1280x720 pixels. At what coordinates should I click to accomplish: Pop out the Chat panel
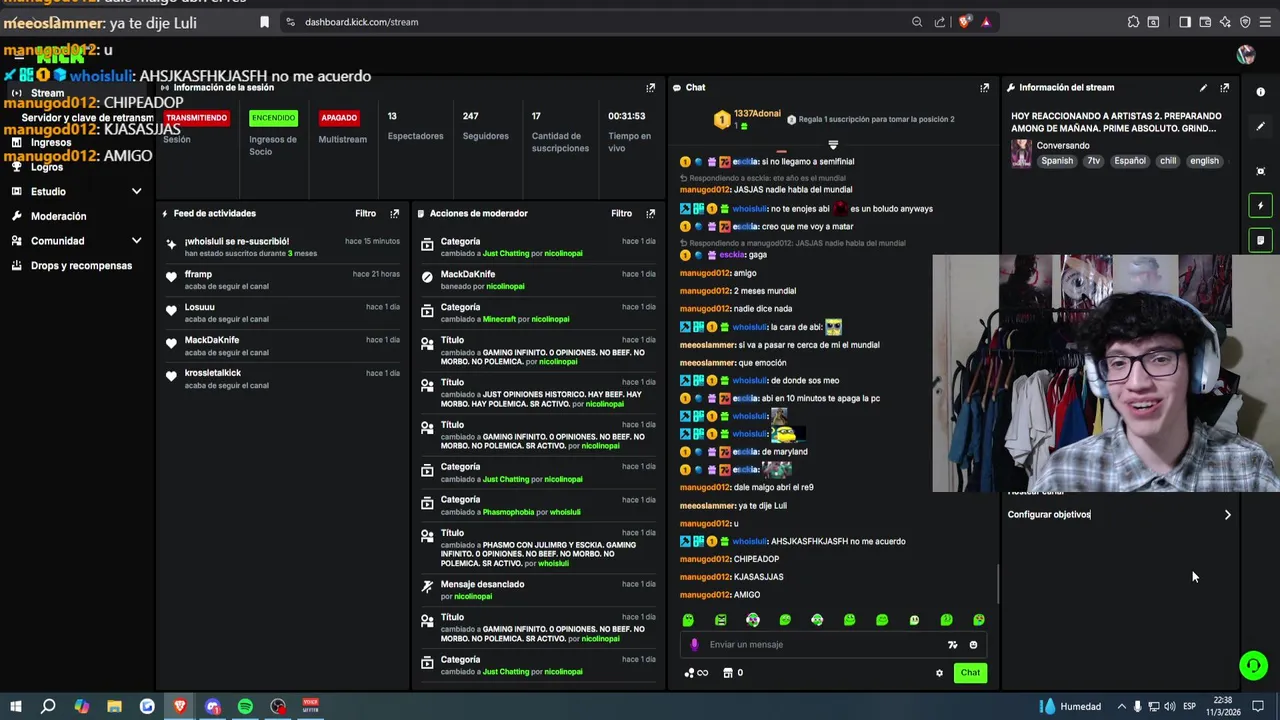point(984,87)
